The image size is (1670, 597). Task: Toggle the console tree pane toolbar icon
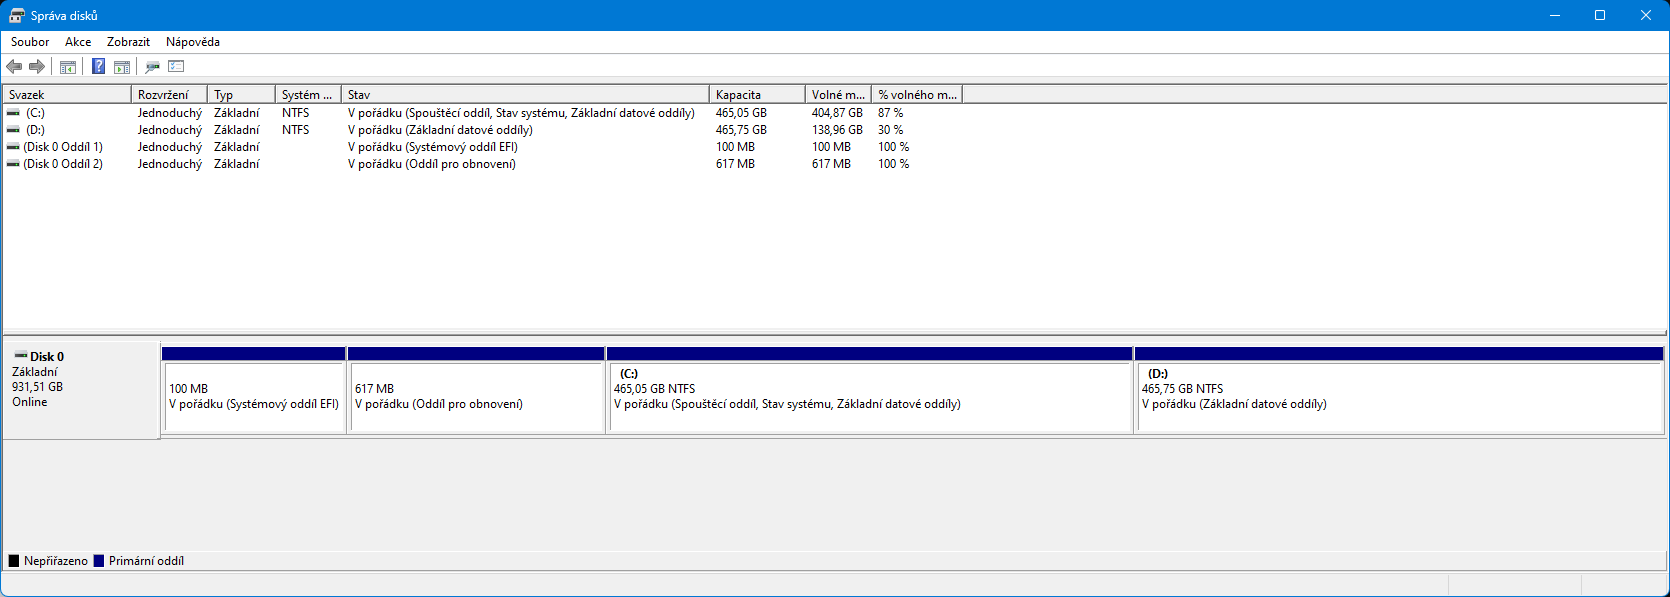pyautogui.click(x=68, y=67)
